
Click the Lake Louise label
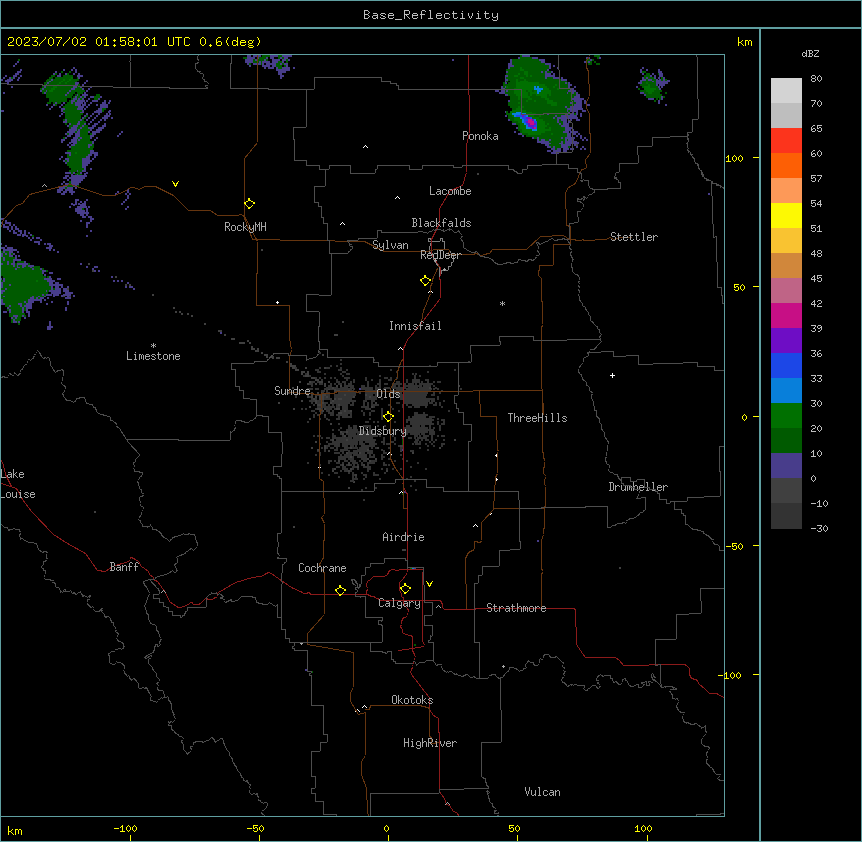[x=16, y=484]
